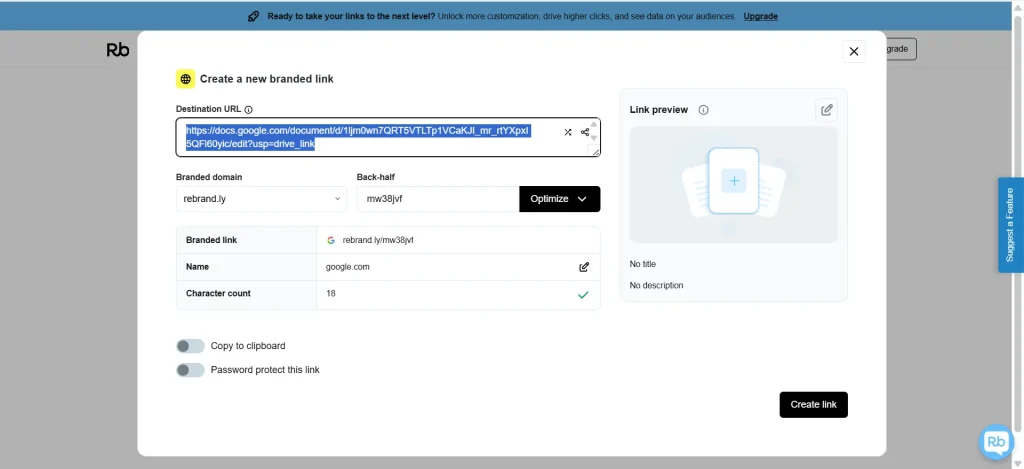Click the character count value 18

click(x=330, y=294)
